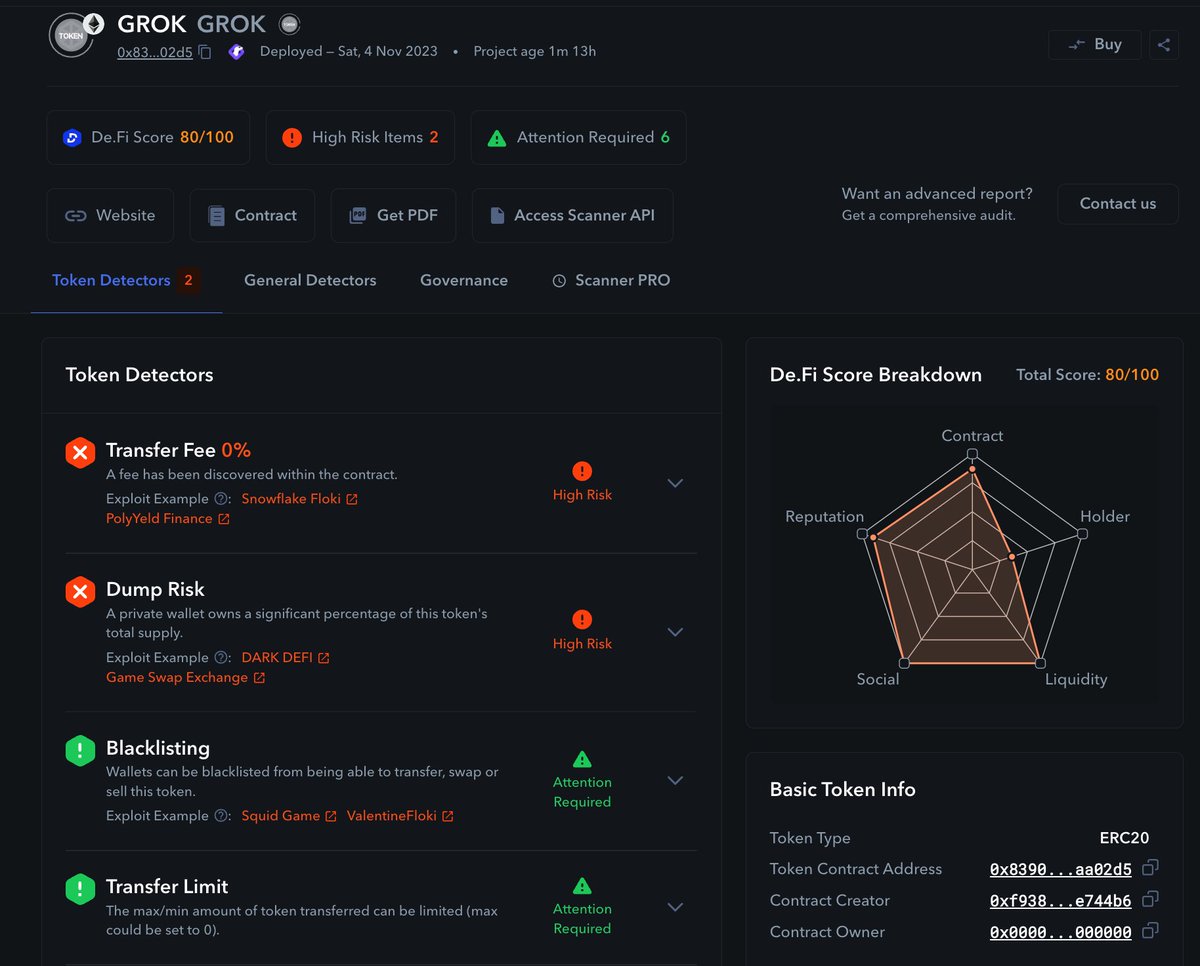Viewport: 1200px width, 966px height.
Task: Open the project Website button
Action: click(110, 215)
